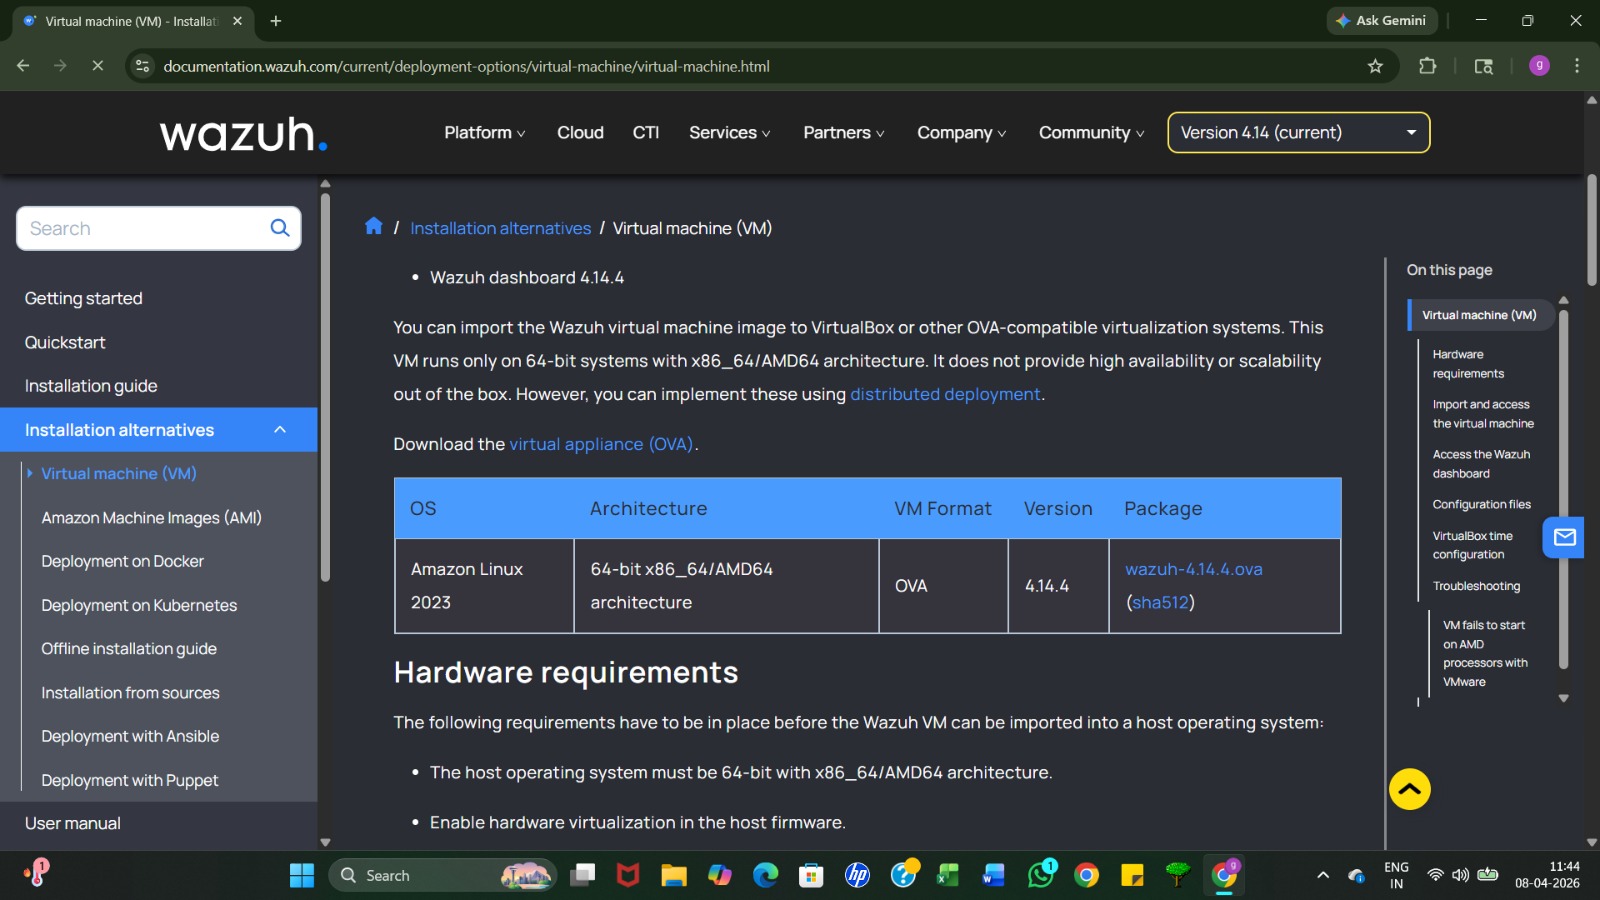Image resolution: width=1600 pixels, height=900 pixels.
Task: Click Ask Gemini button
Action: pos(1382,21)
